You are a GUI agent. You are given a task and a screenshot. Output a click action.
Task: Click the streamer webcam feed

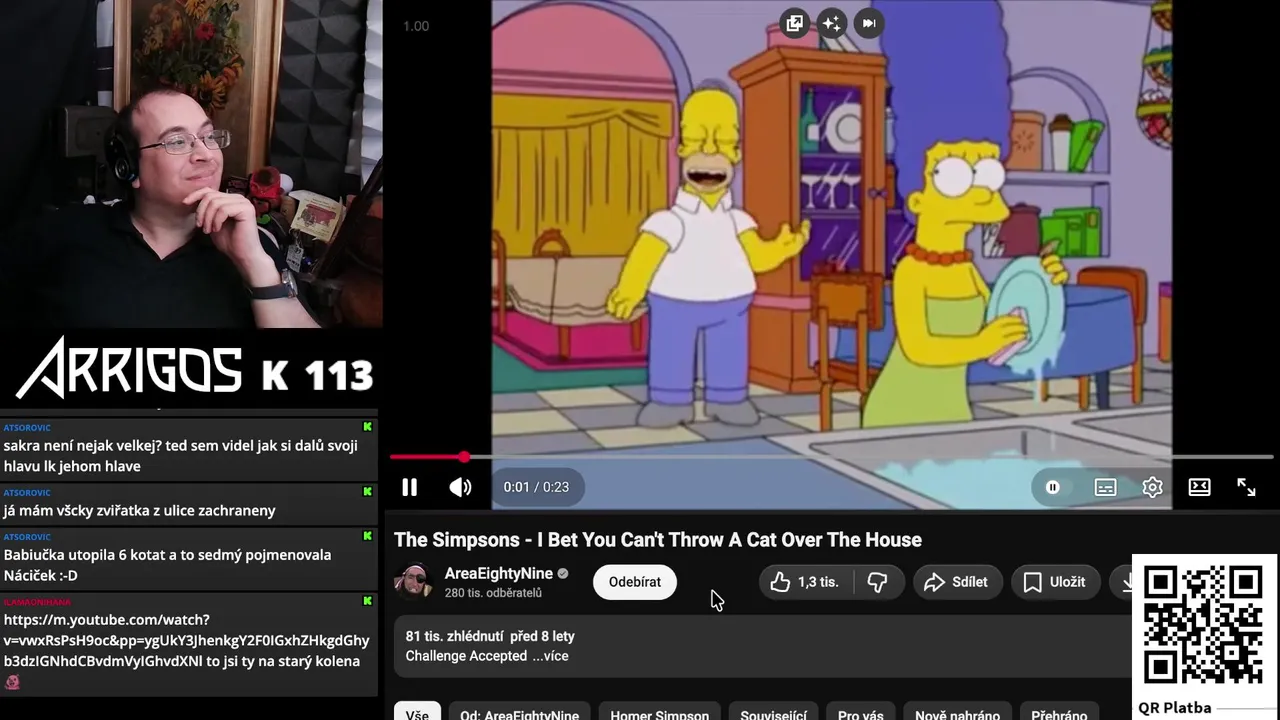click(191, 164)
